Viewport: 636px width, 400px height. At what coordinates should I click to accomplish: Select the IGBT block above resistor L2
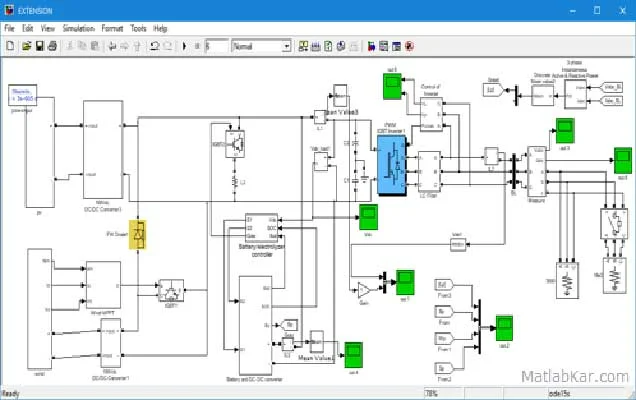(x=235, y=144)
